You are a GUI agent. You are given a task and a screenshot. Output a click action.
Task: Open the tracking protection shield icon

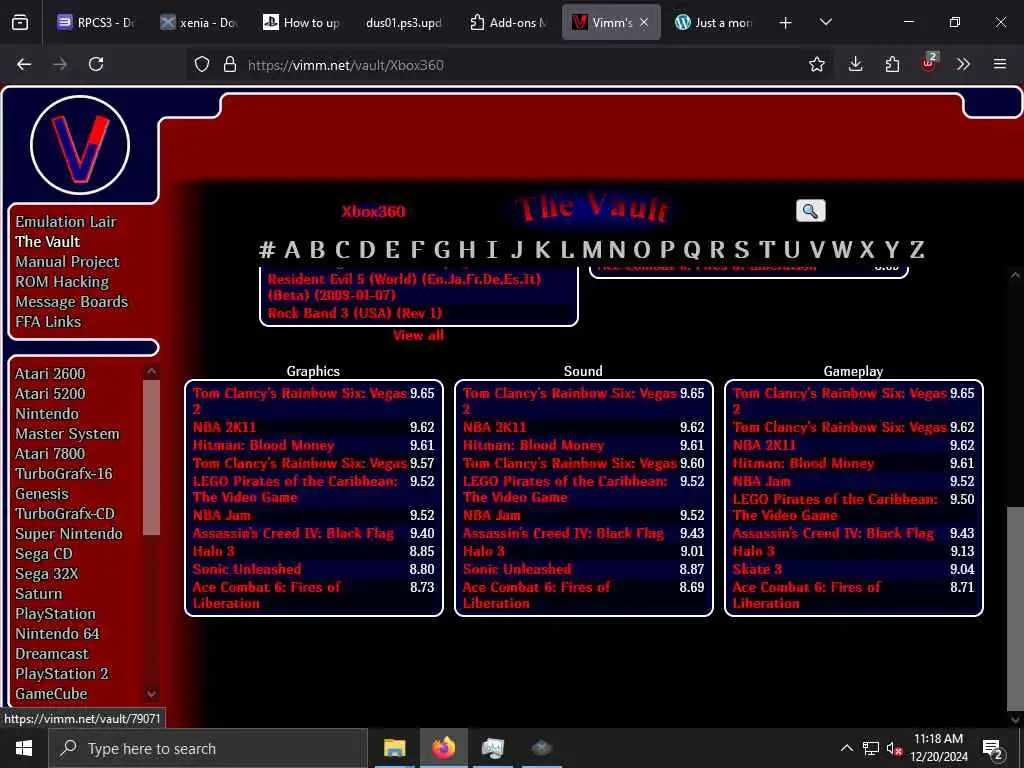tap(202, 64)
